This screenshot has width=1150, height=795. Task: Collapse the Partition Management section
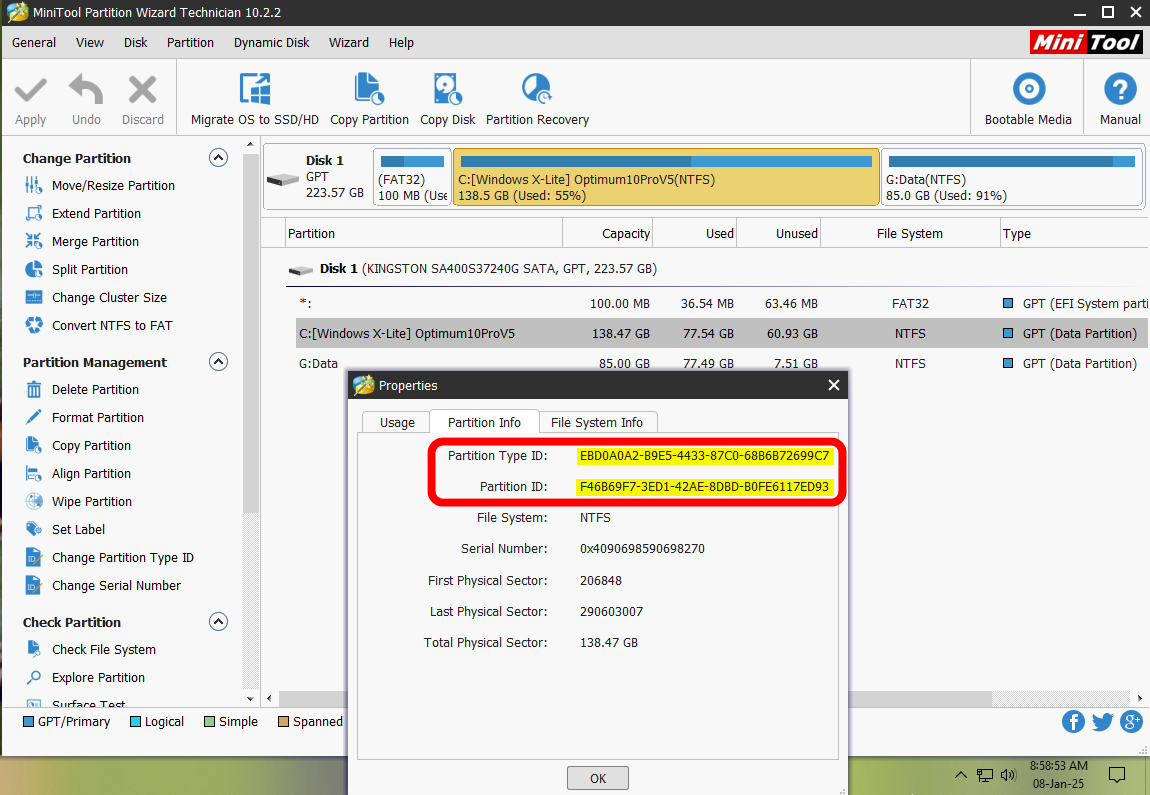click(x=219, y=362)
